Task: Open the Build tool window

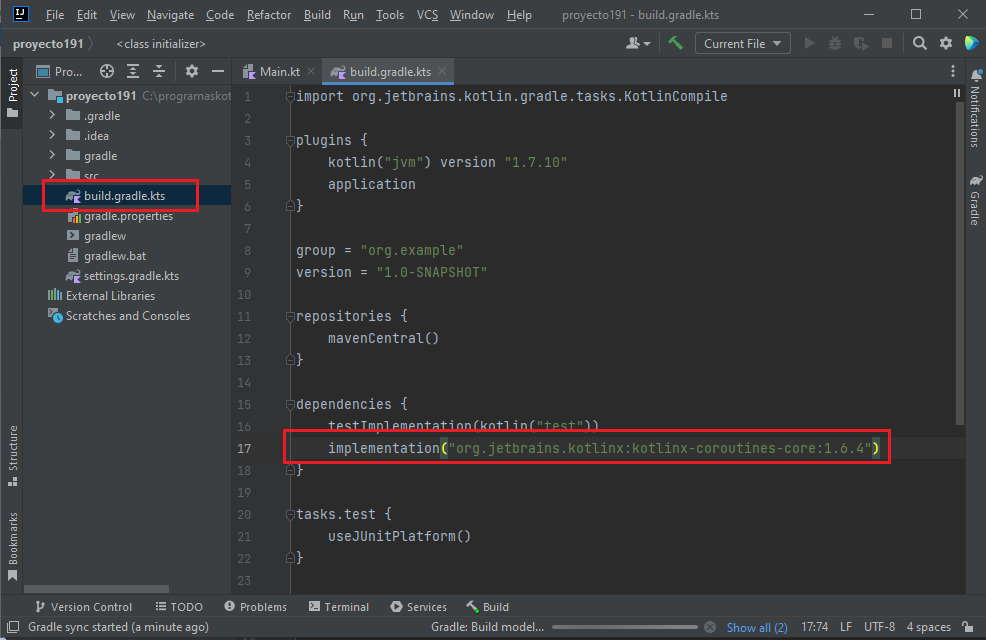Action: 487,607
